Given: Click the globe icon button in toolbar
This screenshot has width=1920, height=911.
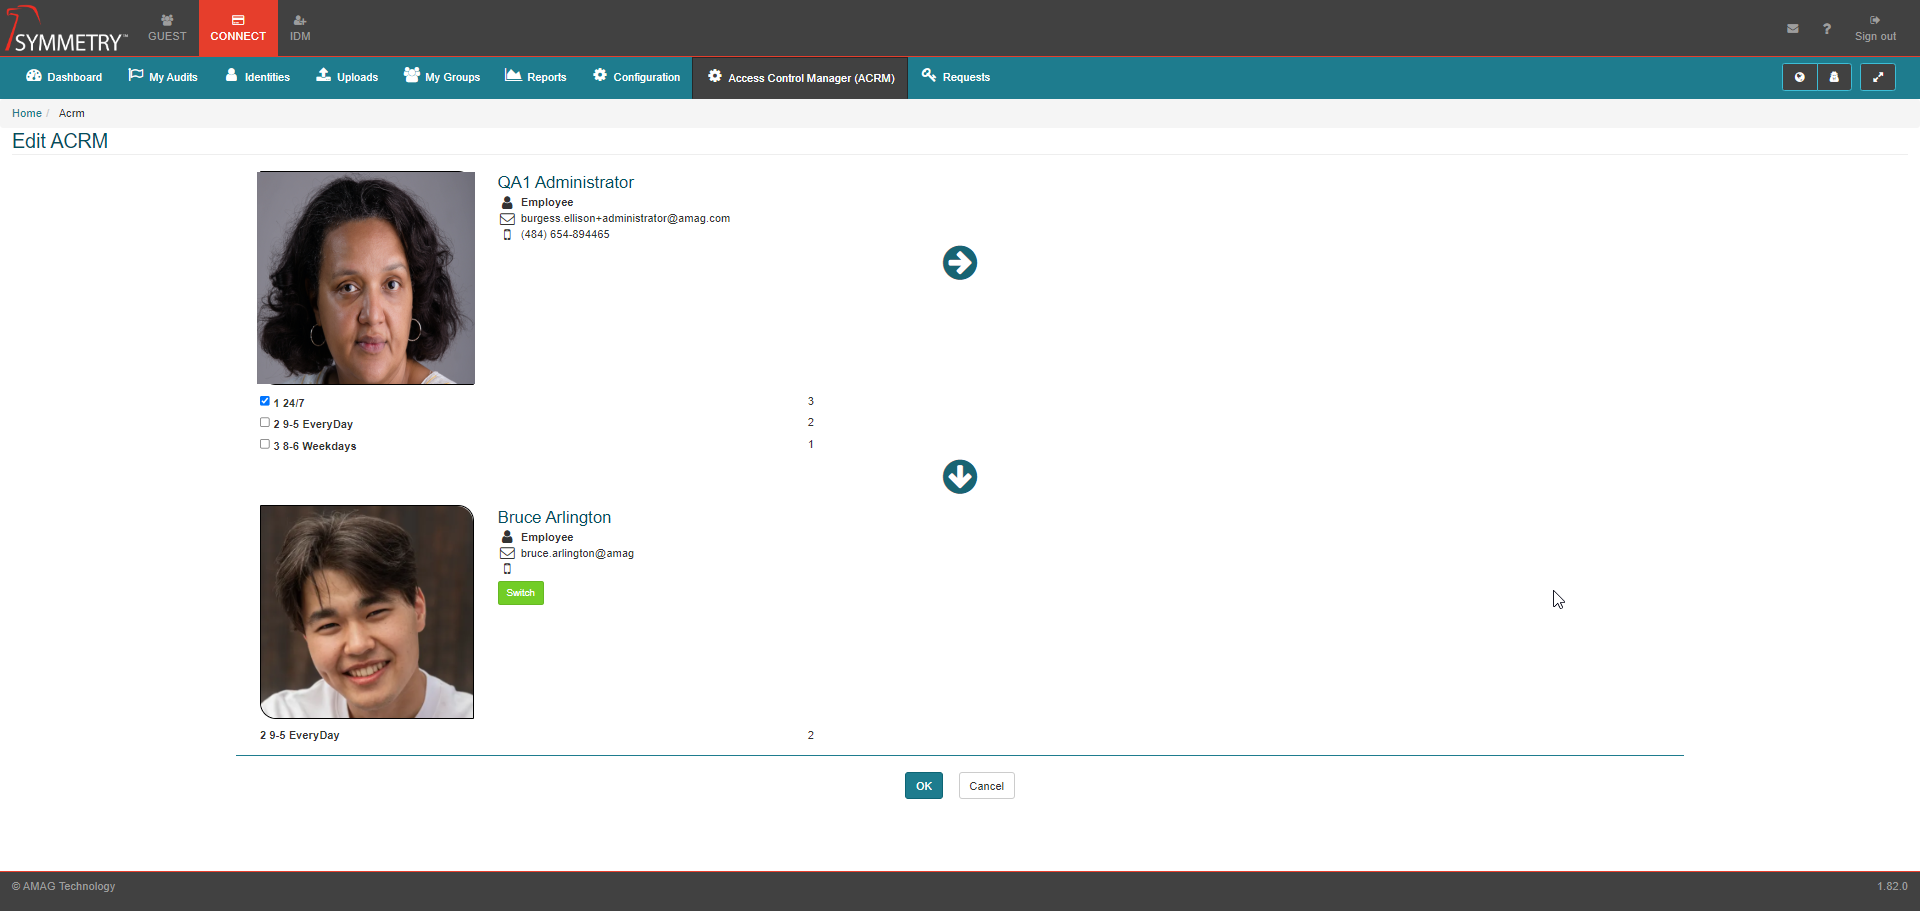Looking at the screenshot, I should pyautogui.click(x=1800, y=77).
